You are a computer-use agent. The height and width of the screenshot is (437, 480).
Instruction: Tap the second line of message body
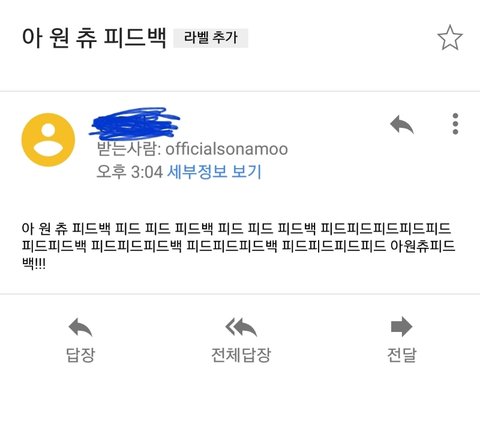(239, 246)
